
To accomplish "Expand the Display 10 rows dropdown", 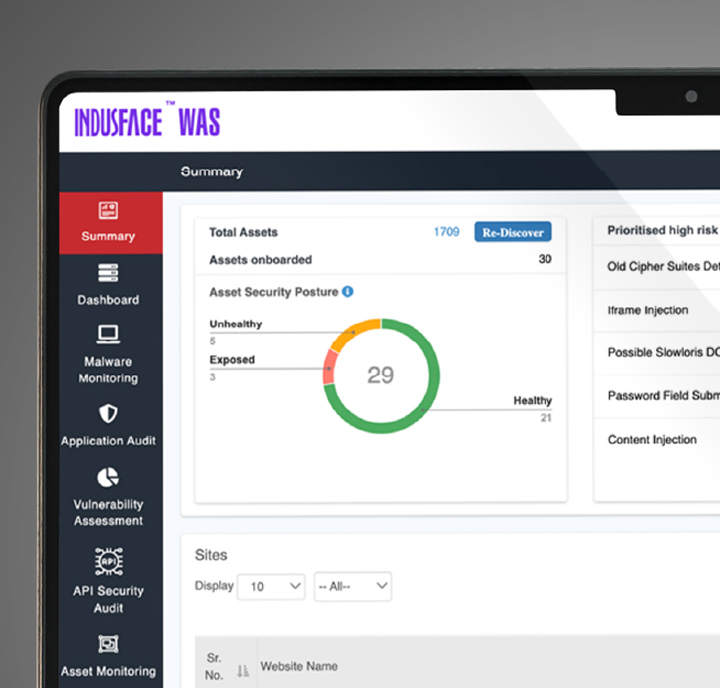I will tap(271, 586).
